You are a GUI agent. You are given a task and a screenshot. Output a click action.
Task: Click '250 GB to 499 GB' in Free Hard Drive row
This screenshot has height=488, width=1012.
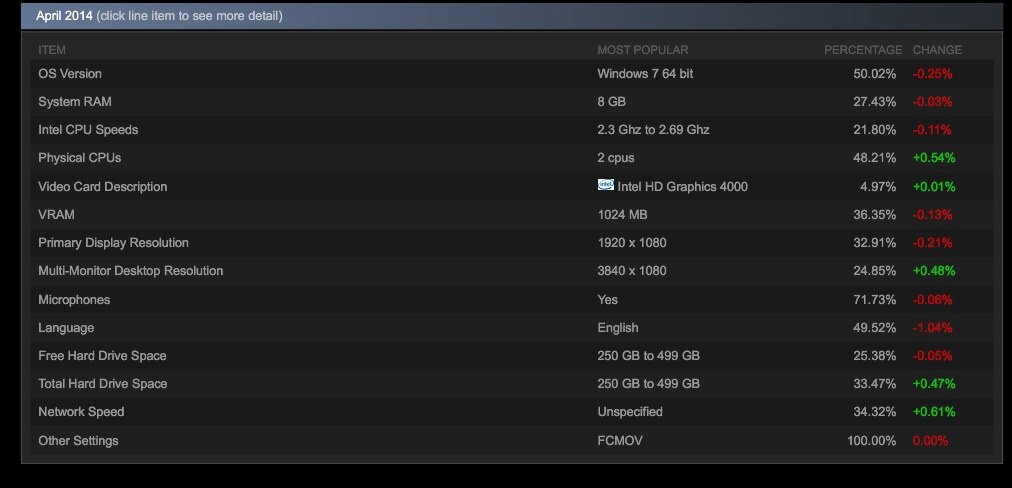tap(649, 356)
